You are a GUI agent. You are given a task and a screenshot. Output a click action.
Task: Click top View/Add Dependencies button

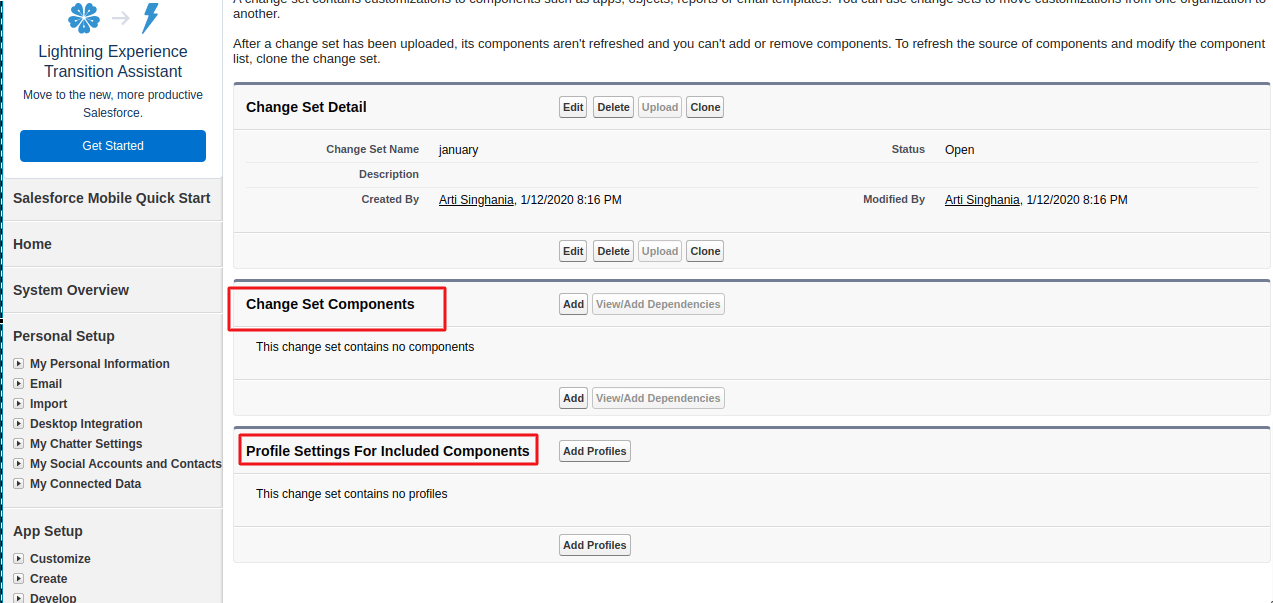[x=658, y=304]
